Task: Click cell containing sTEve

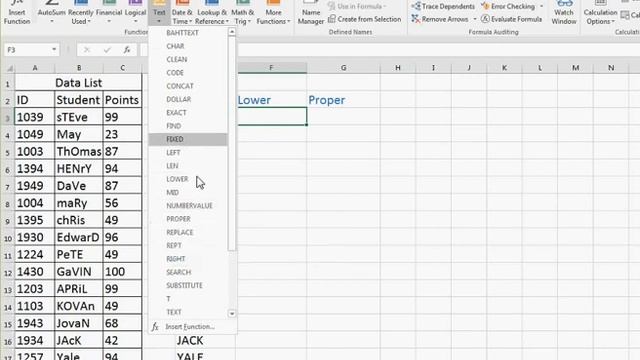Action: (78, 117)
